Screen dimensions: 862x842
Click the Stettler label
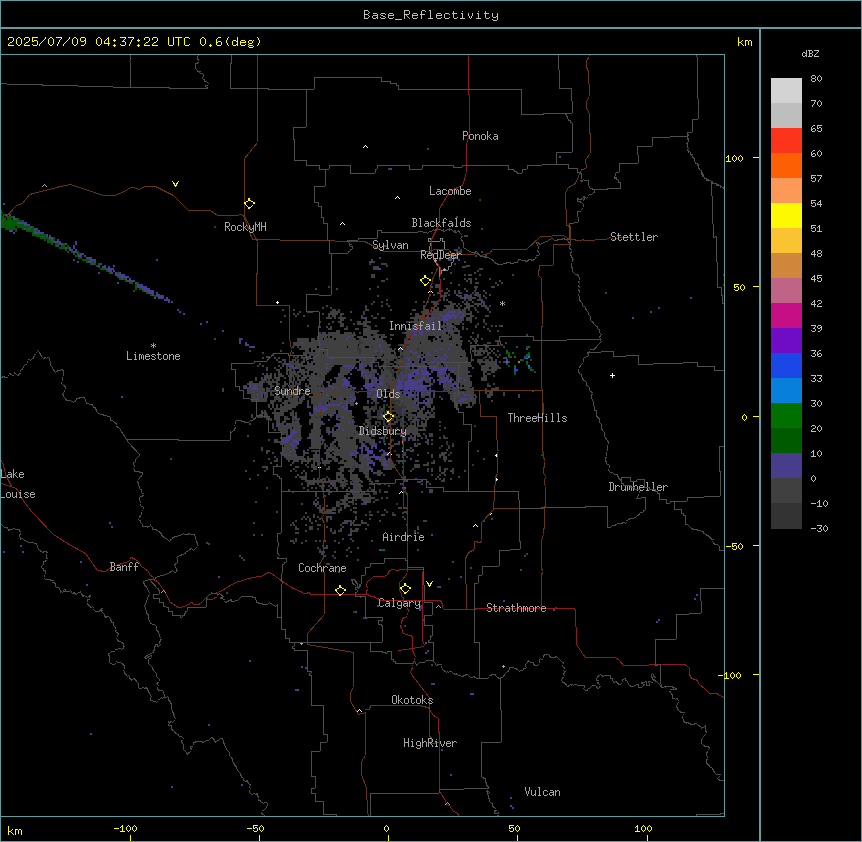(634, 237)
